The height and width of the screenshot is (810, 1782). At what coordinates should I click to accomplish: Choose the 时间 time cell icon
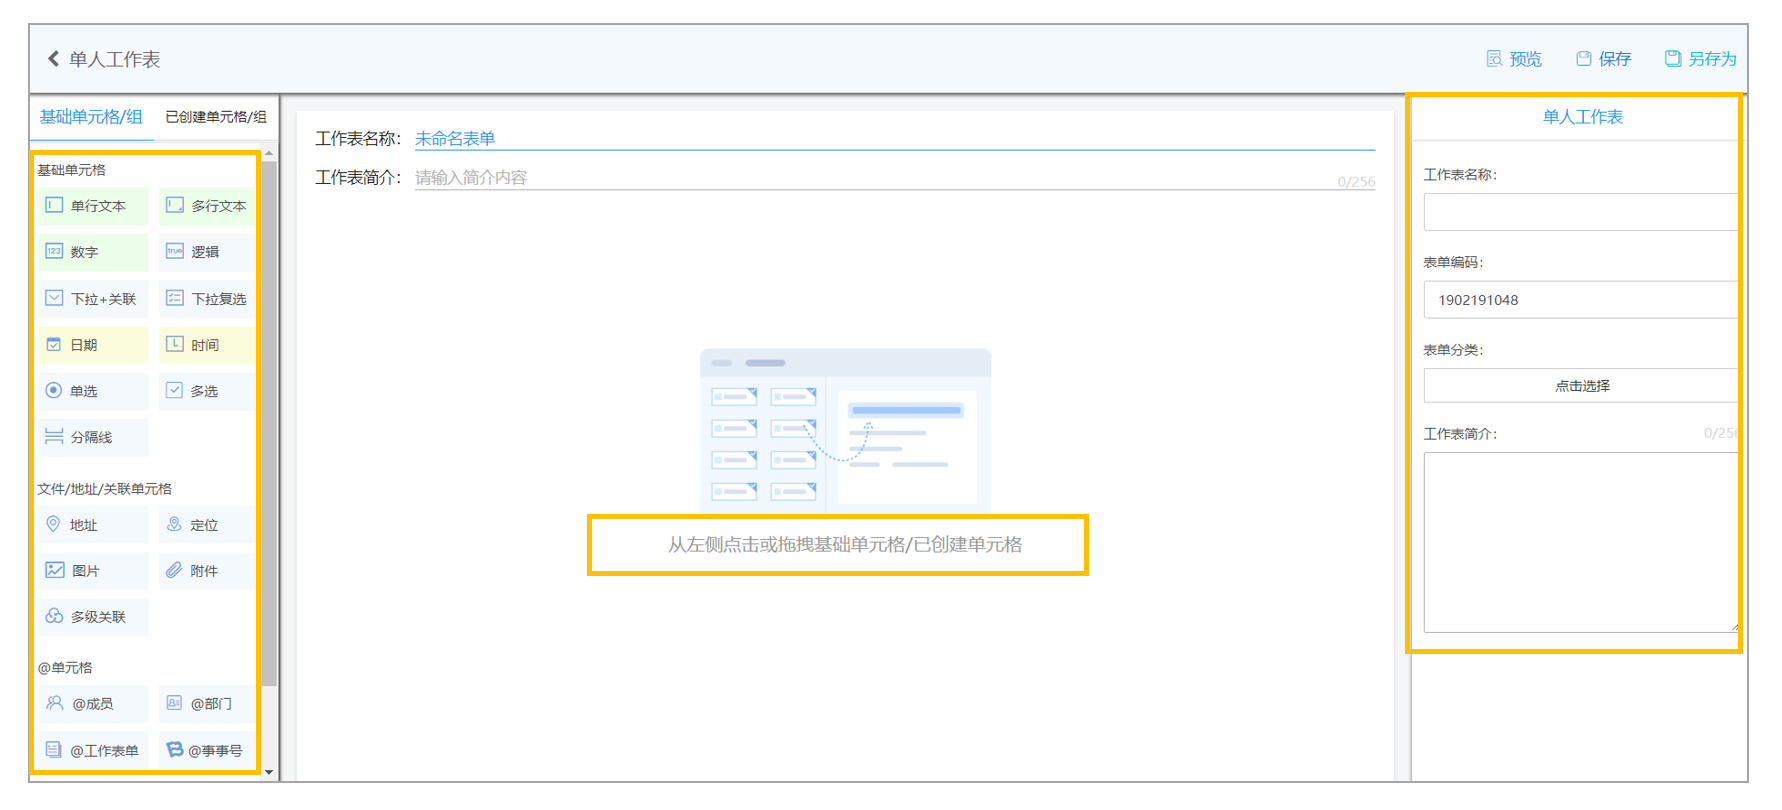point(174,344)
